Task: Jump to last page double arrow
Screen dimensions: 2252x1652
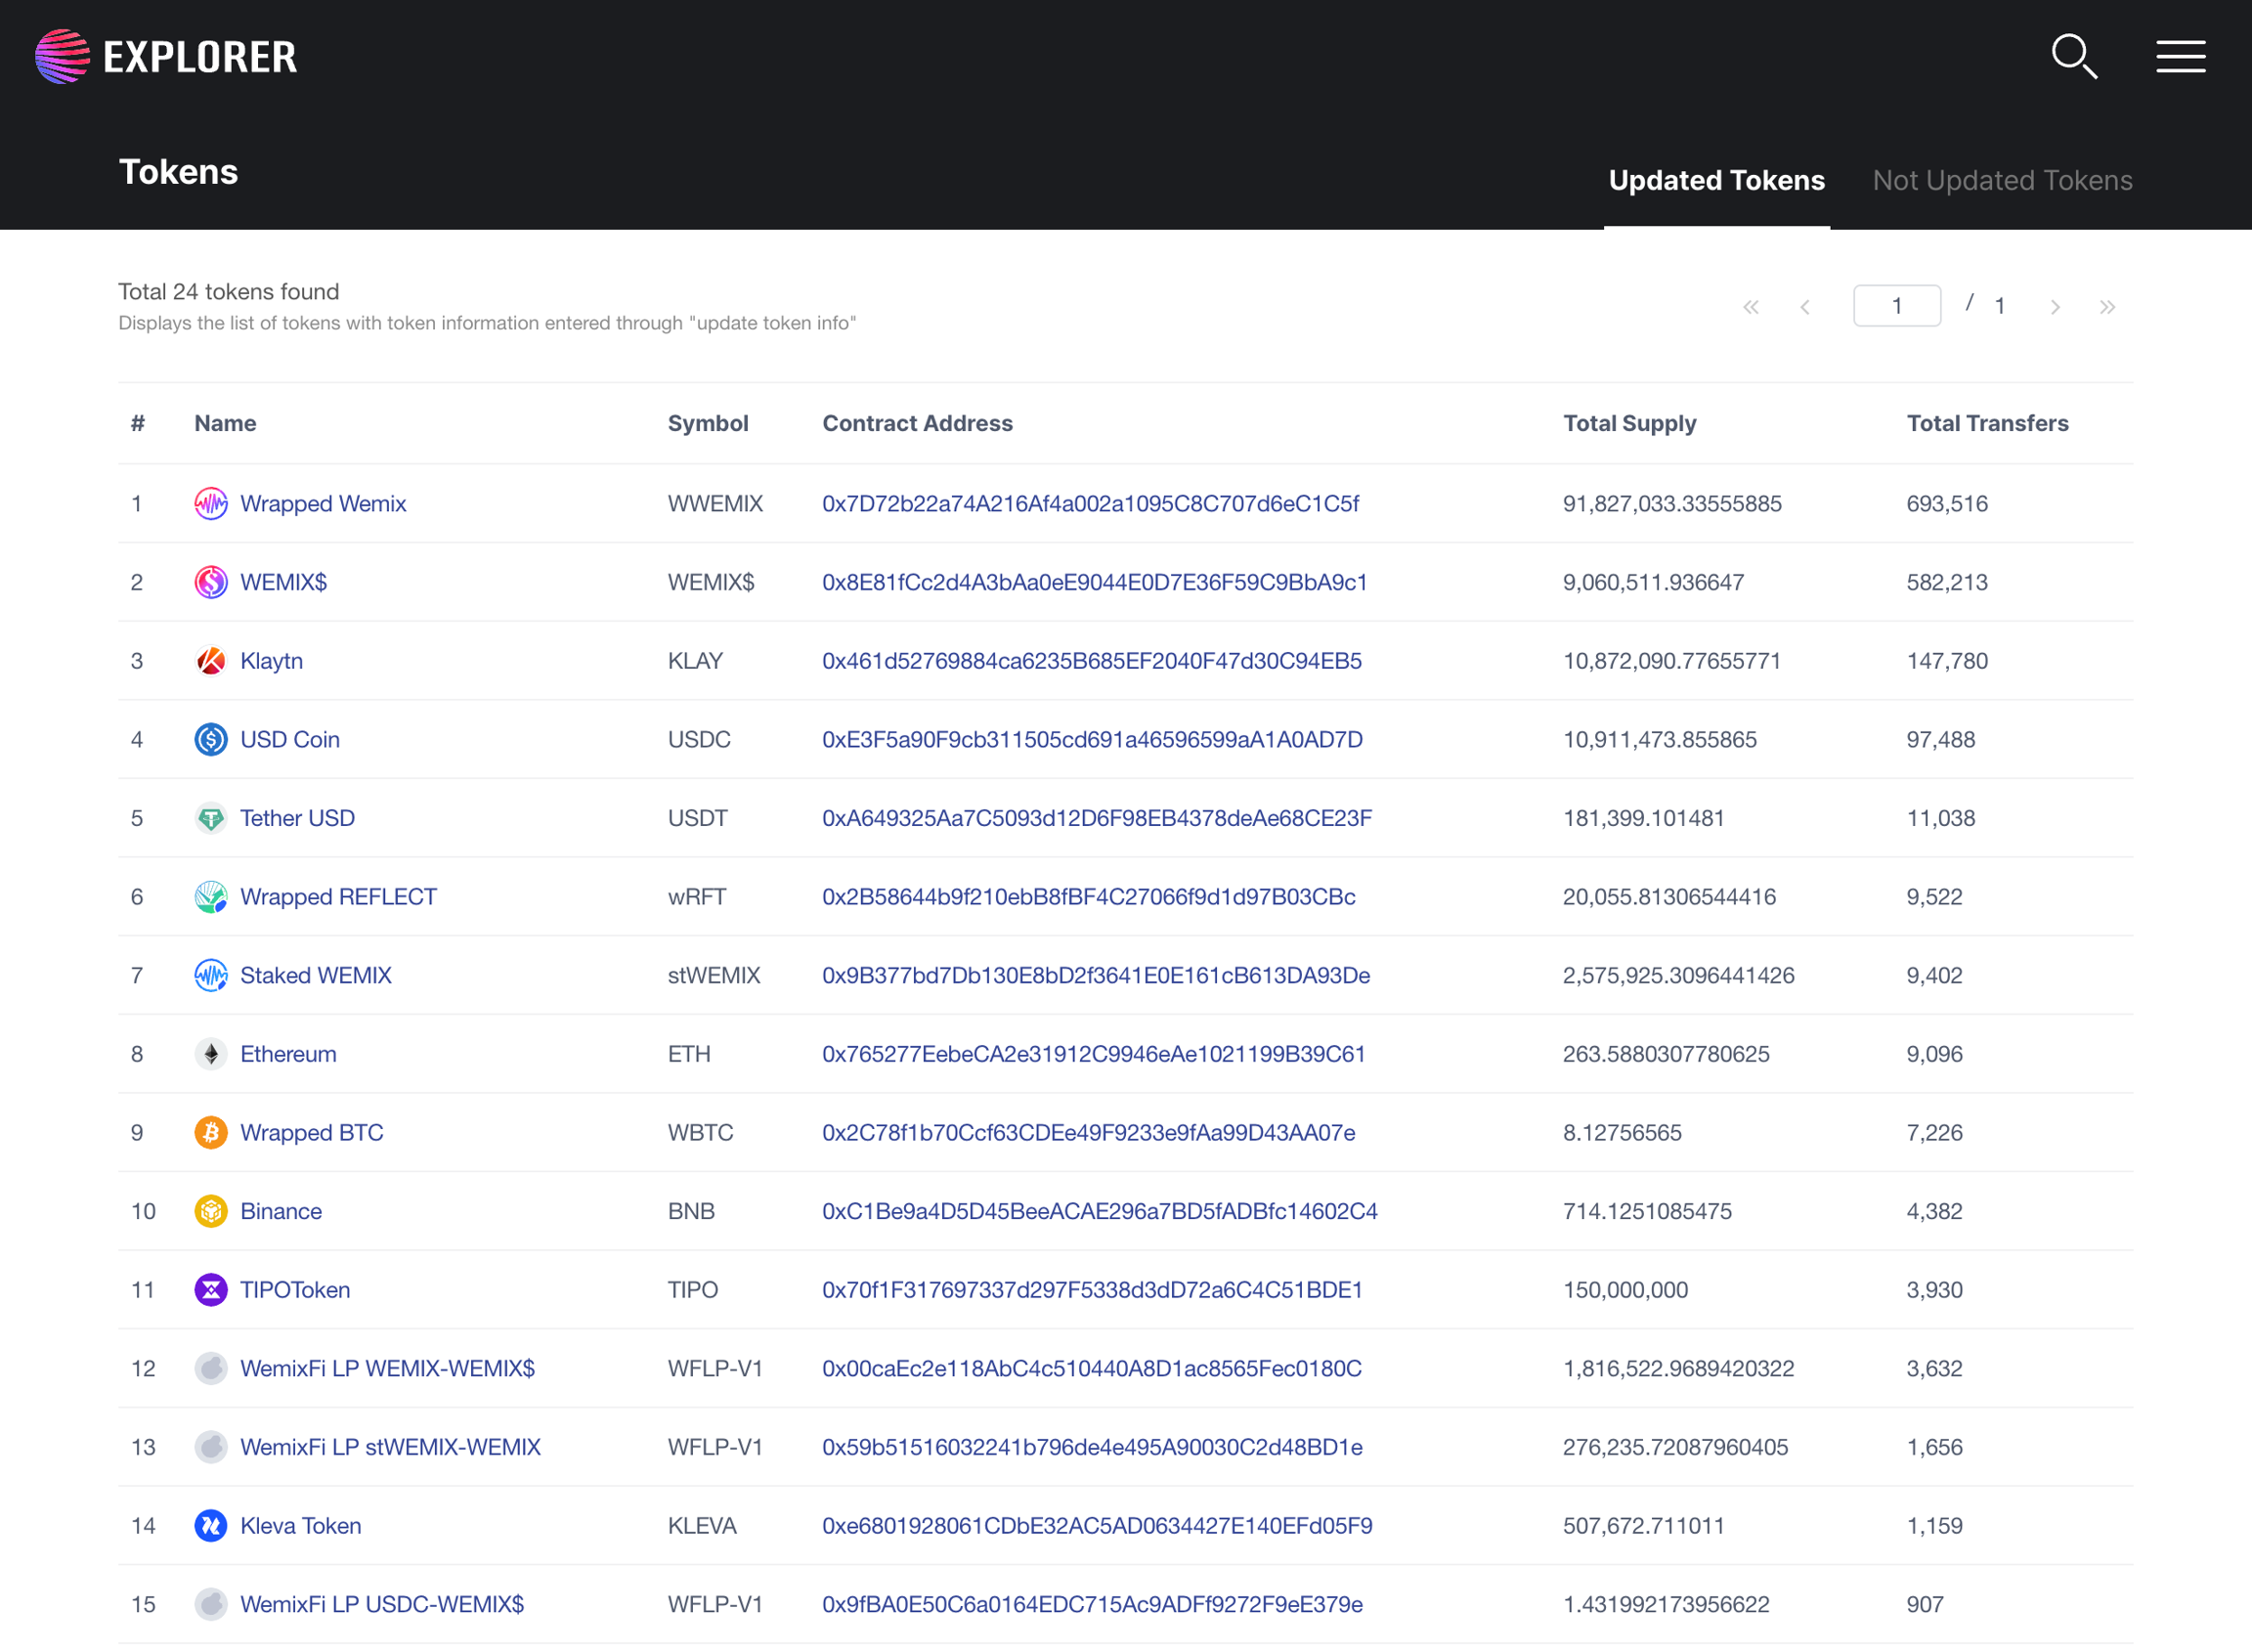Action: [x=2108, y=307]
